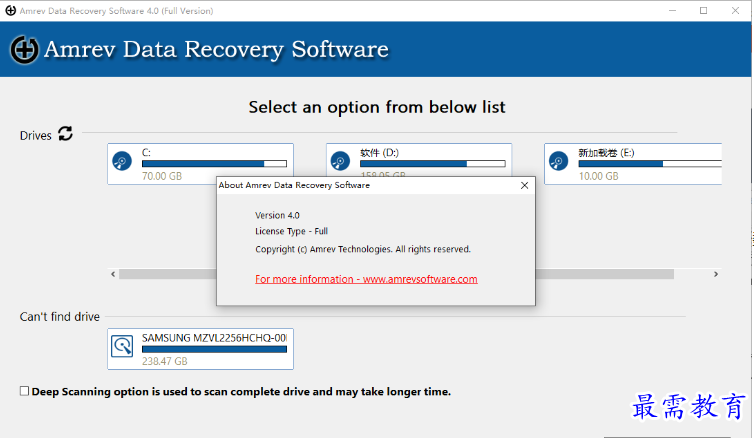Close the Amrev Data Recovery main window

(735, 11)
